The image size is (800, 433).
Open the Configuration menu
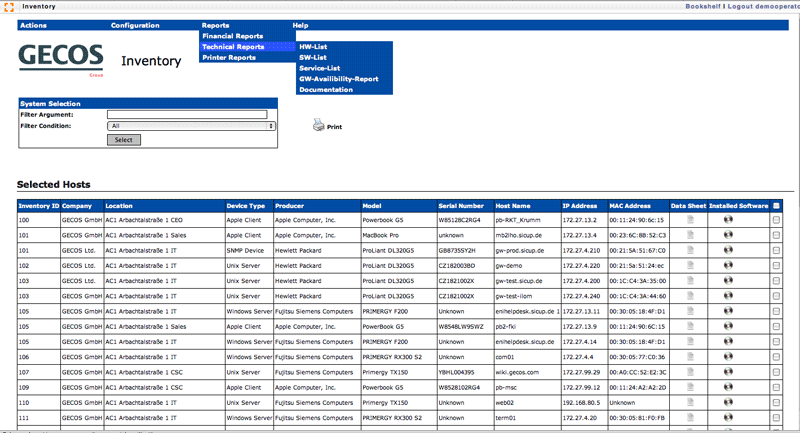click(135, 26)
